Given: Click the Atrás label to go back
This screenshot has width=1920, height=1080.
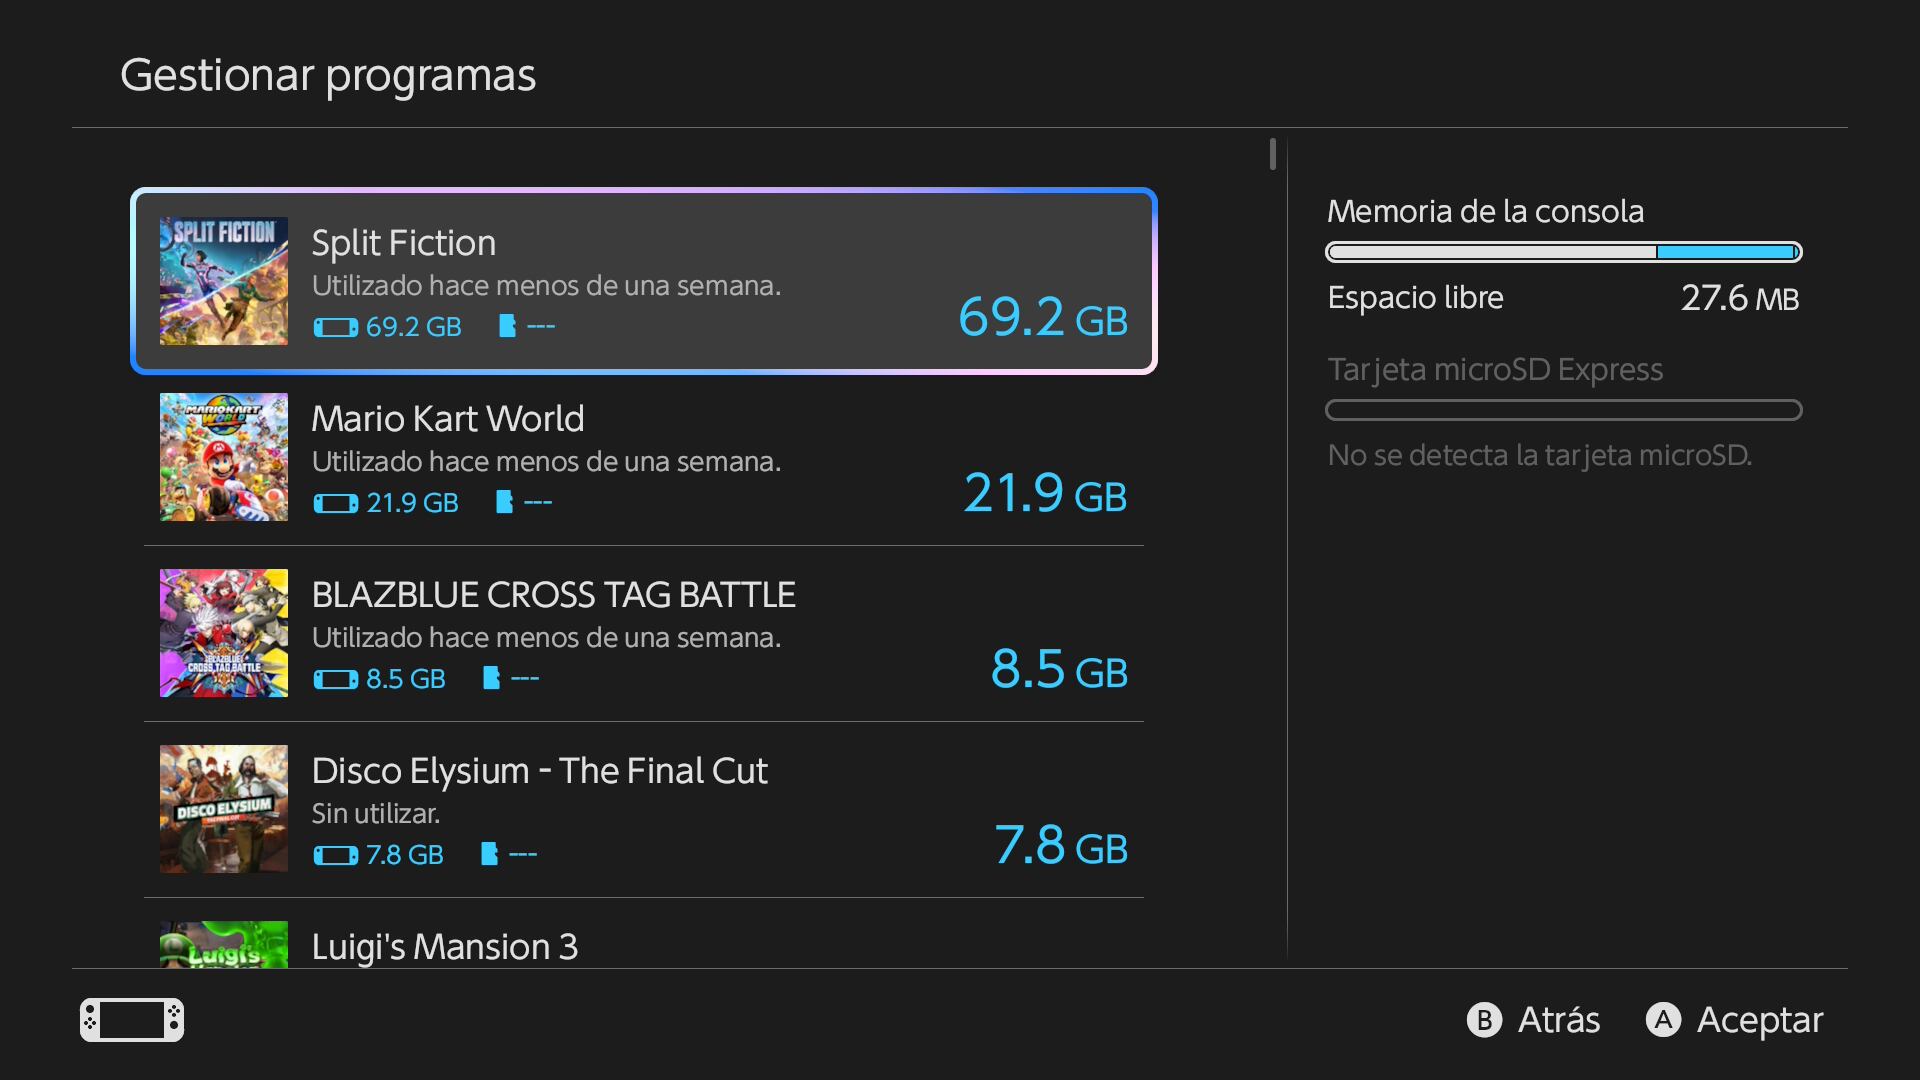Looking at the screenshot, I should point(1558,1020).
